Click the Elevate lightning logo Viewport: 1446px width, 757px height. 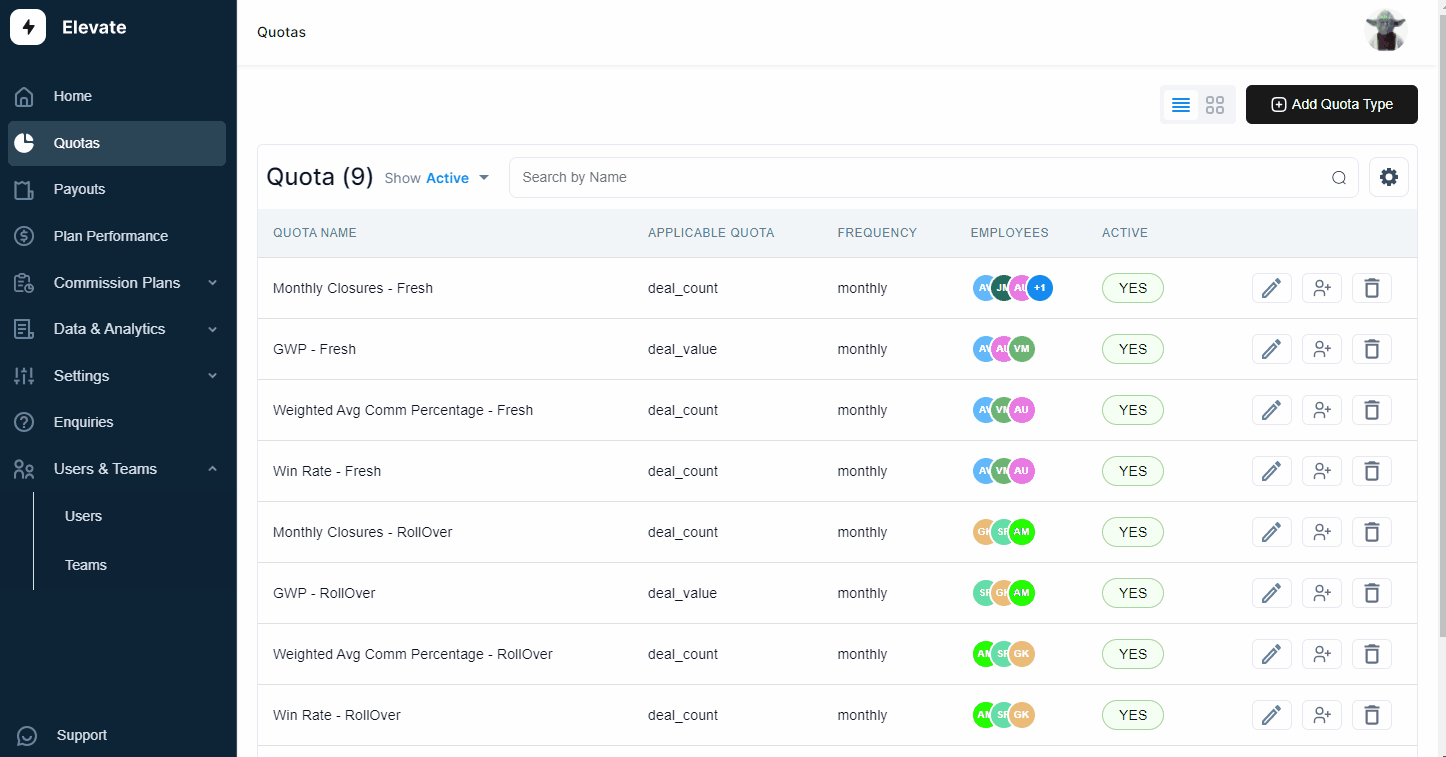28,27
